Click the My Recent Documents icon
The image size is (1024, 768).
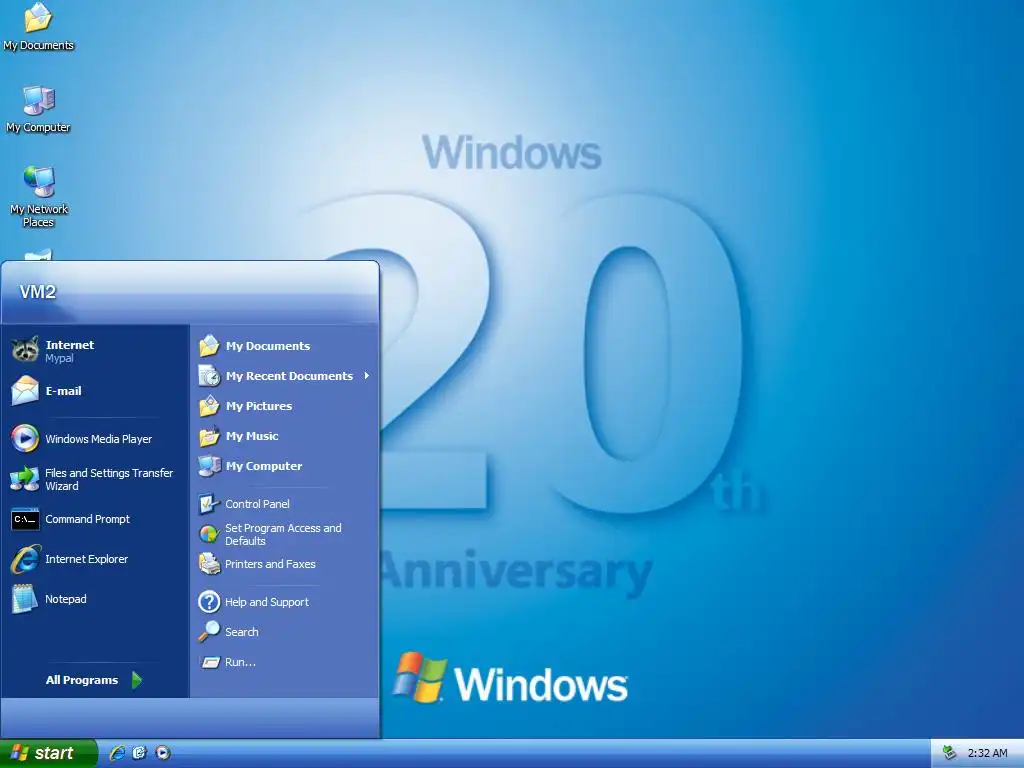click(209, 376)
